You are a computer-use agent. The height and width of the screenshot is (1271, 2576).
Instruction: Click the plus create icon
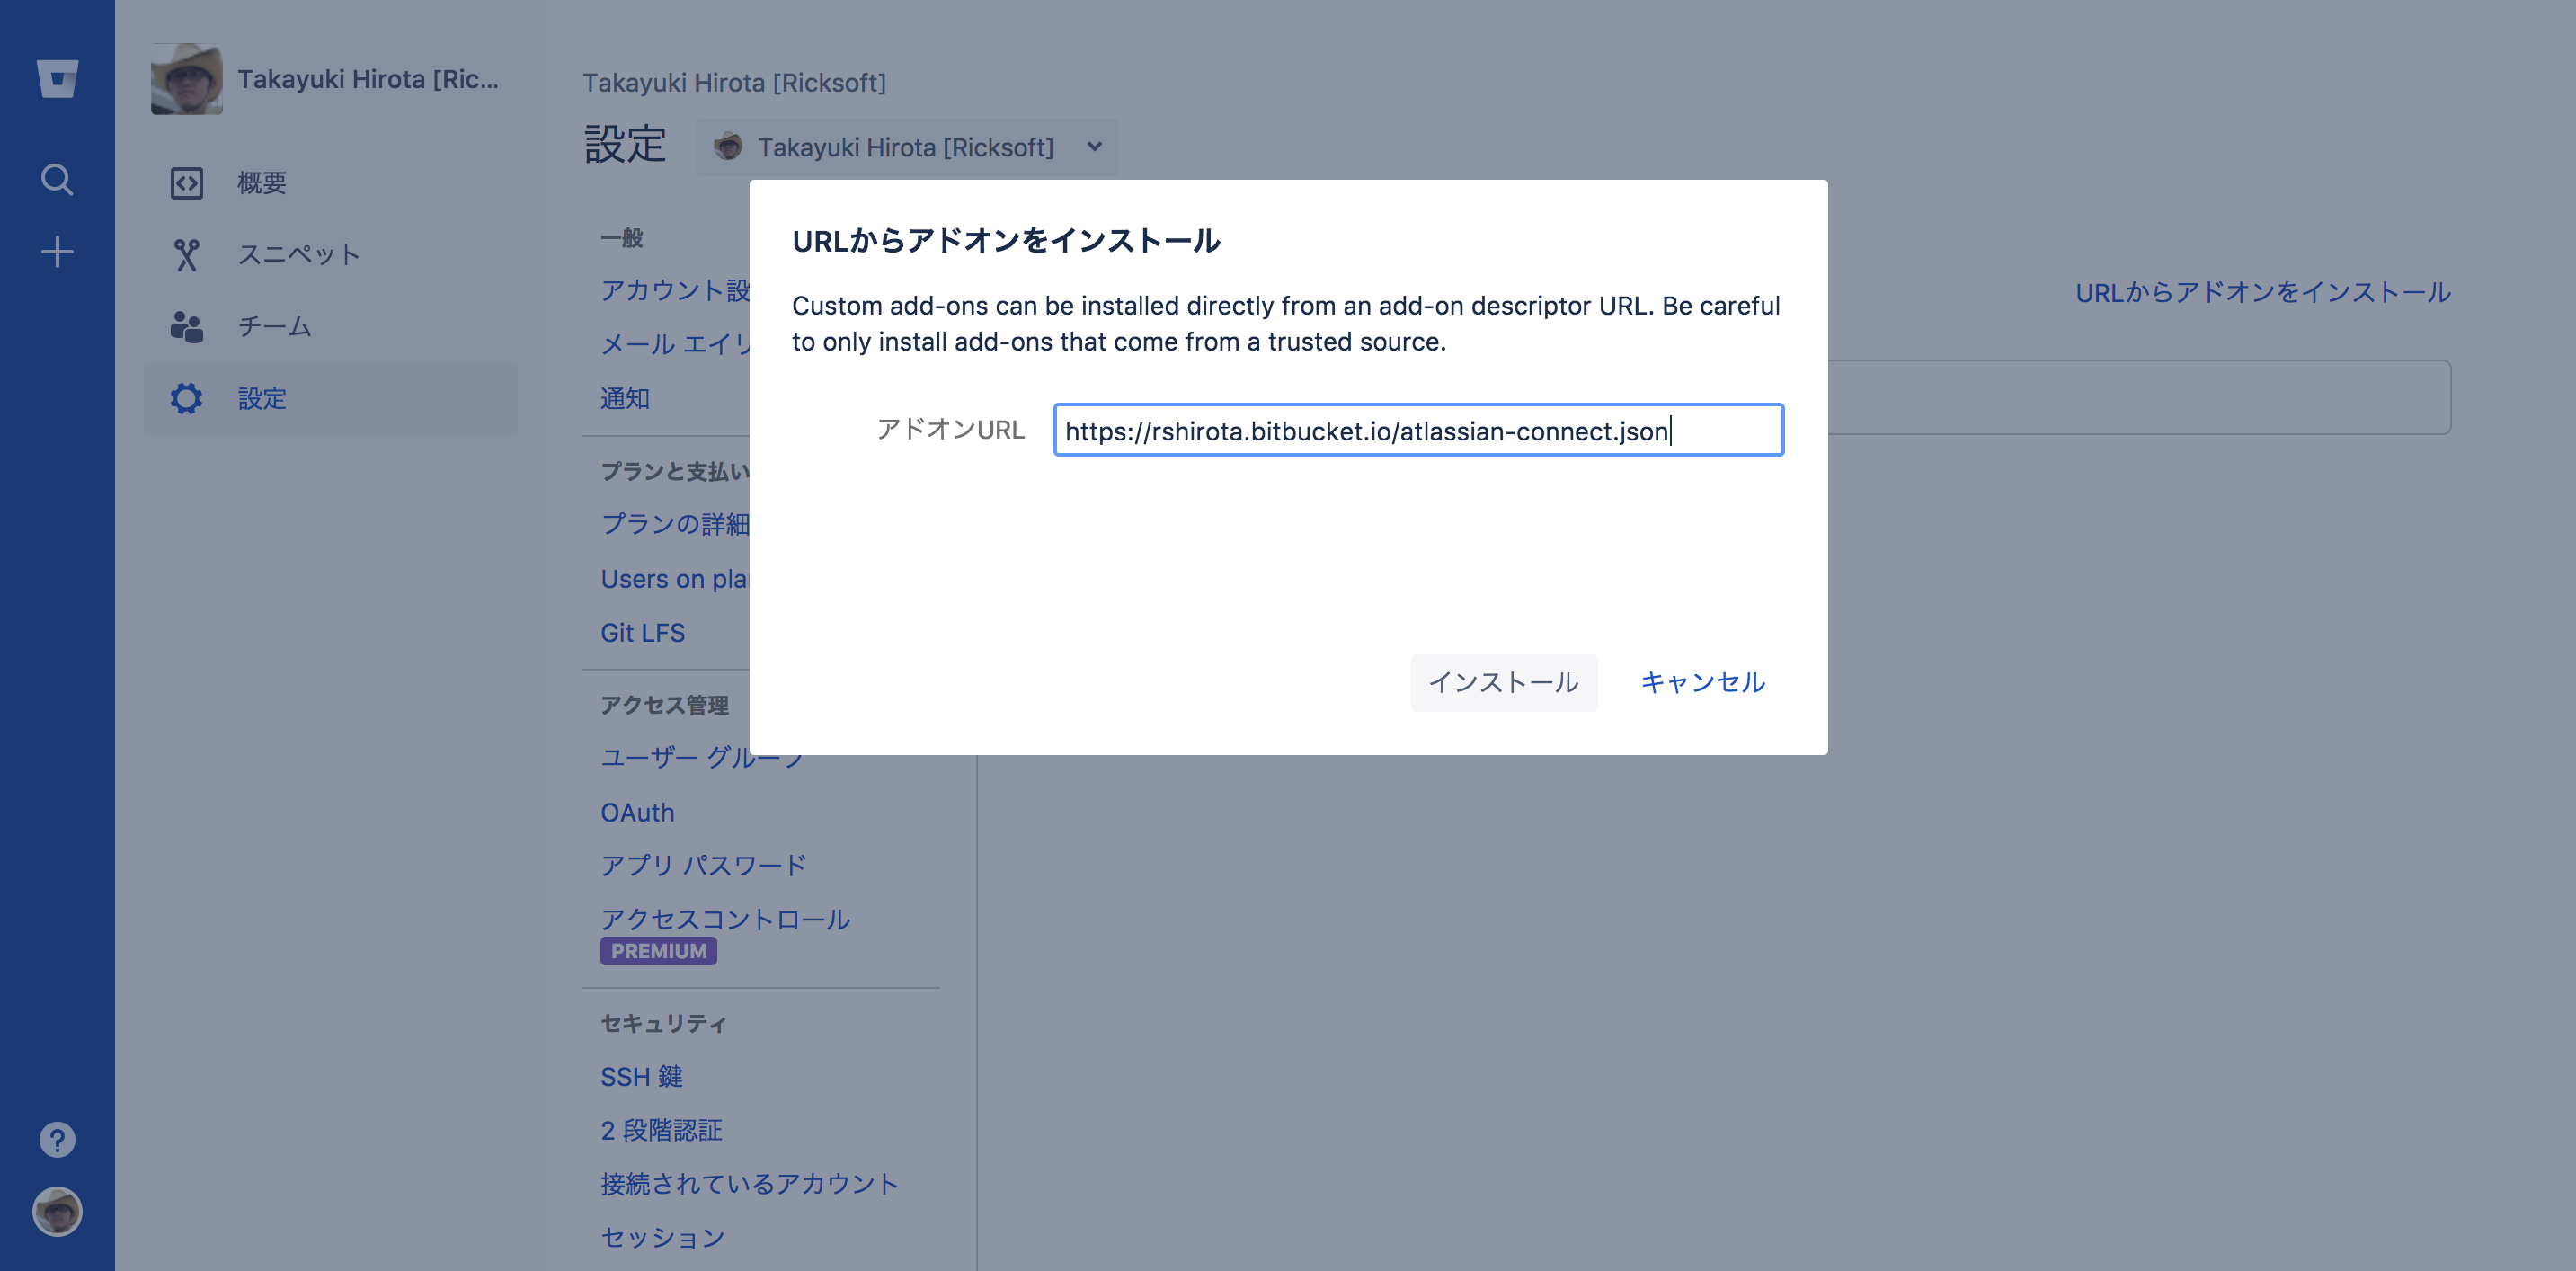(x=57, y=252)
